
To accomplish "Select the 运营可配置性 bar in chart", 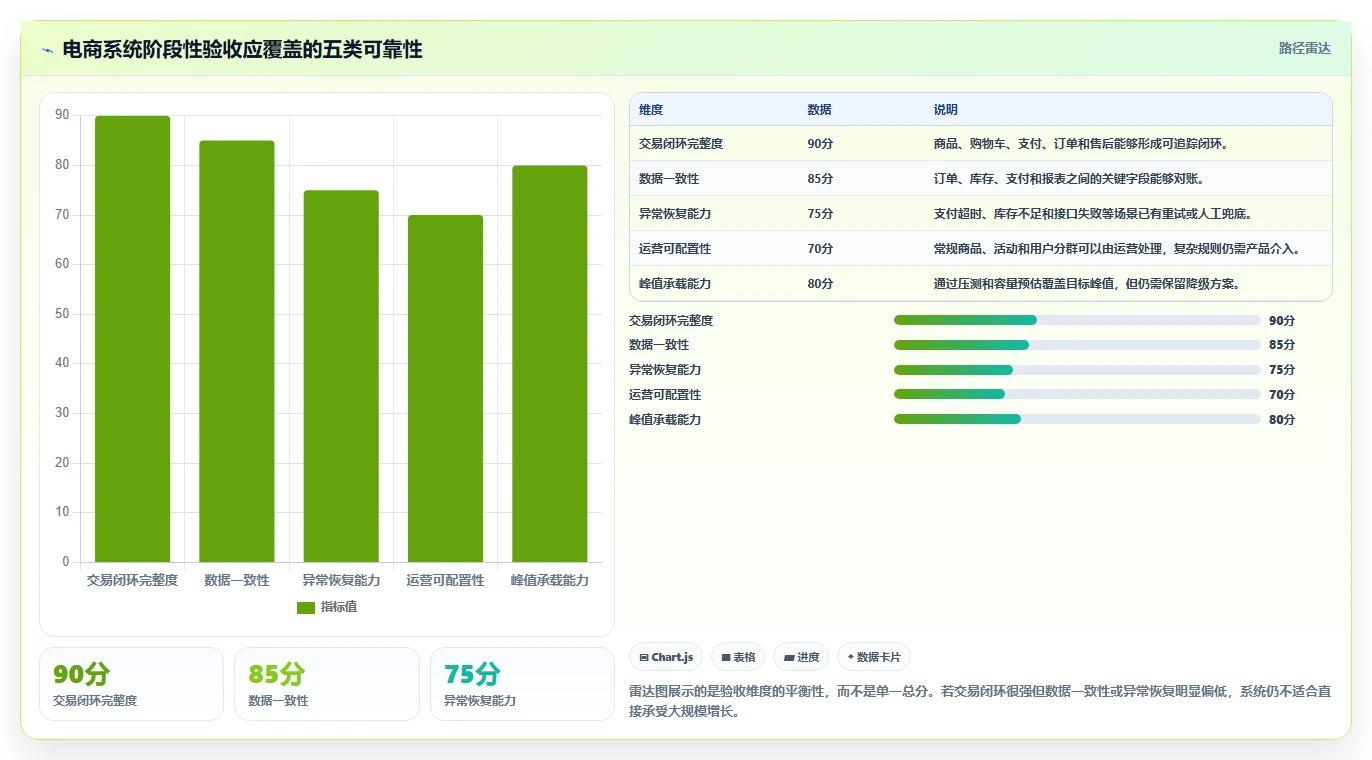I will click(x=445, y=388).
